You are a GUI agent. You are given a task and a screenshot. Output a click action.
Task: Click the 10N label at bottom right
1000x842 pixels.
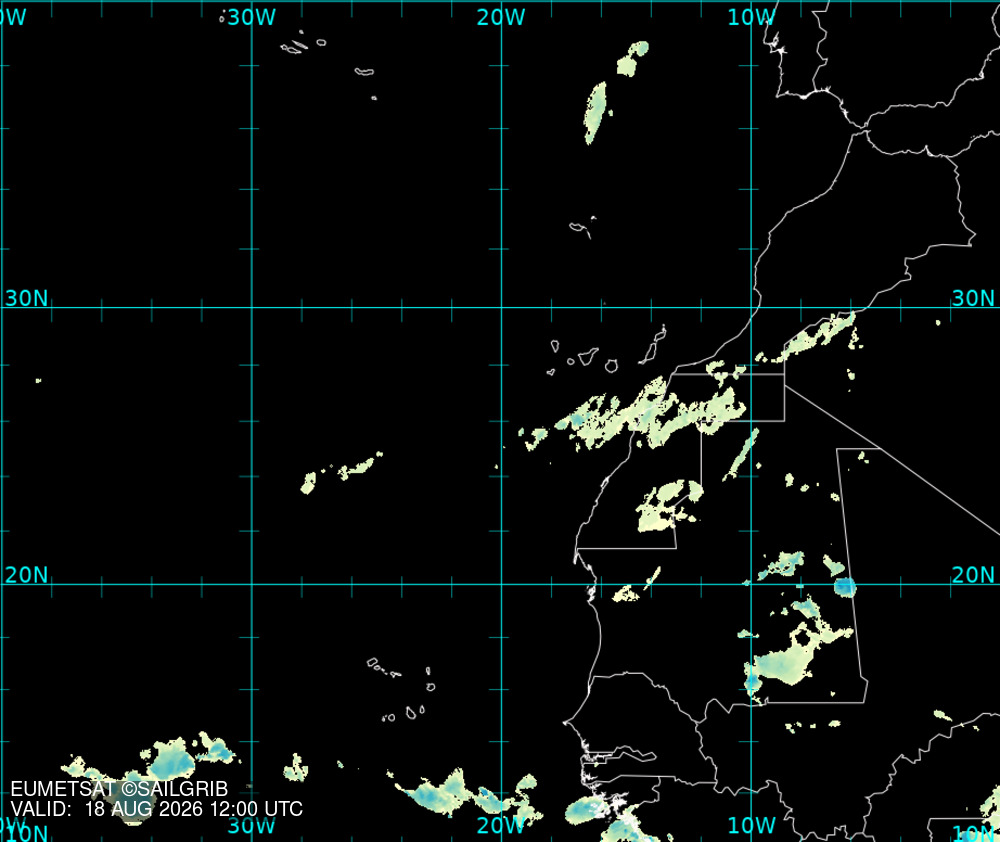pos(976,833)
